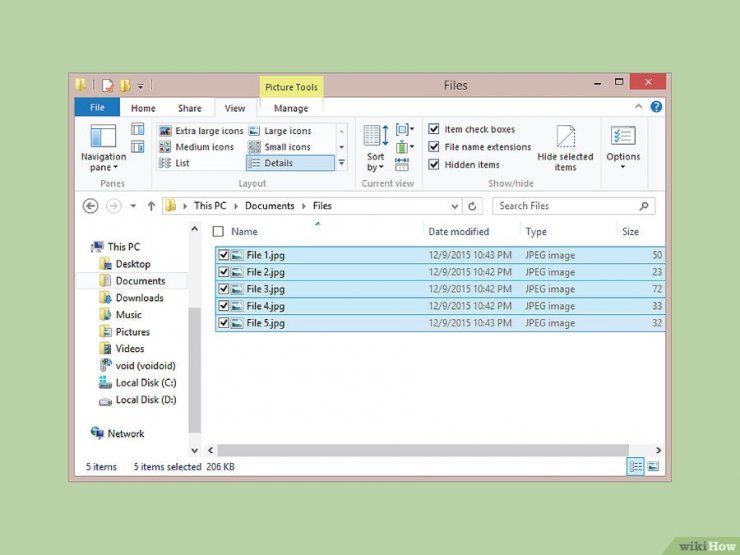
Task: Click the Search Files box
Action: tap(573, 206)
